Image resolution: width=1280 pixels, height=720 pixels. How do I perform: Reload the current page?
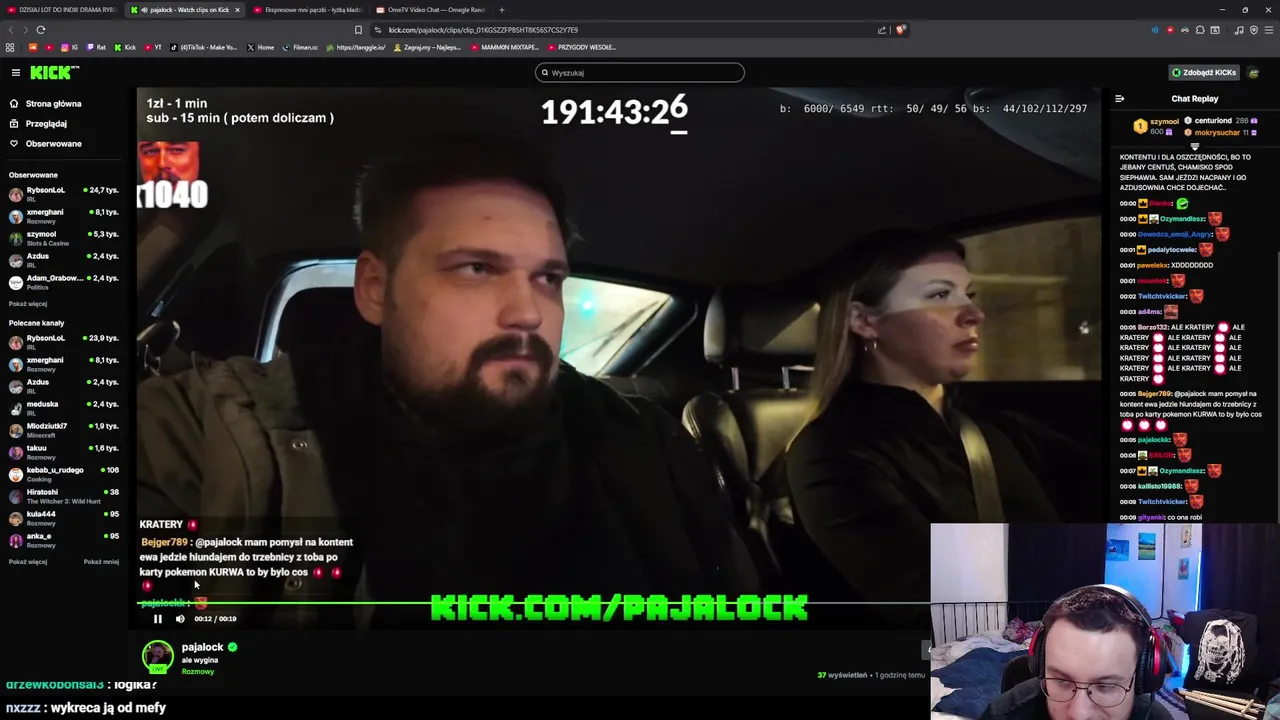point(41,30)
